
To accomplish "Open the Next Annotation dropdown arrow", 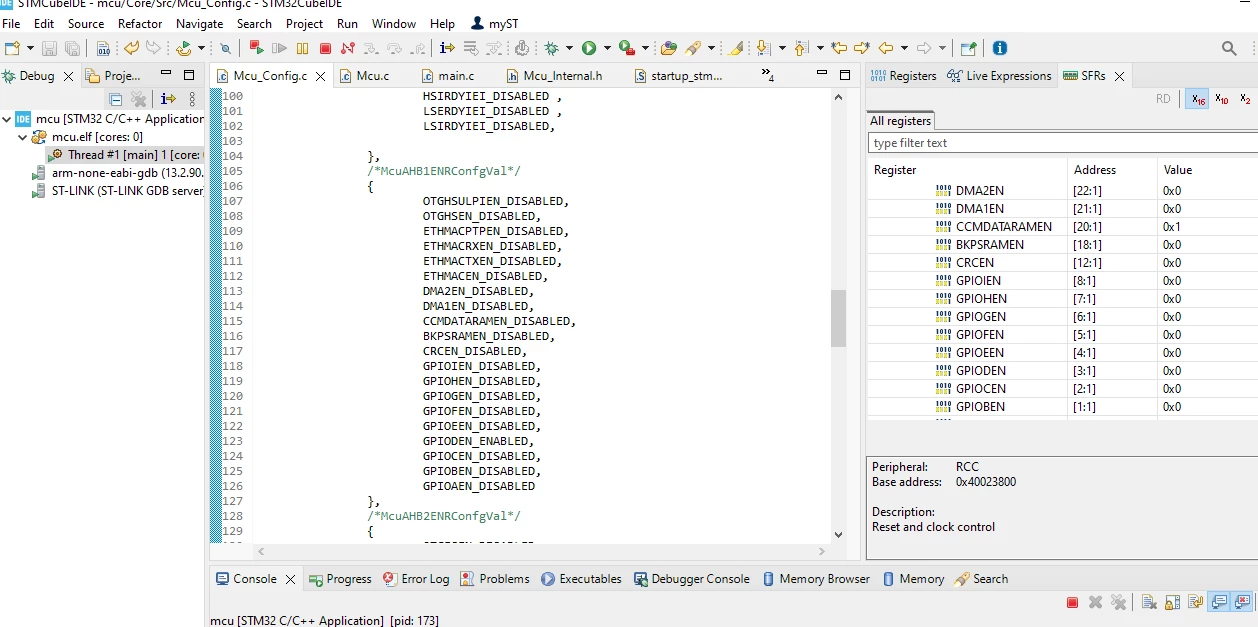I will pyautogui.click(x=782, y=48).
